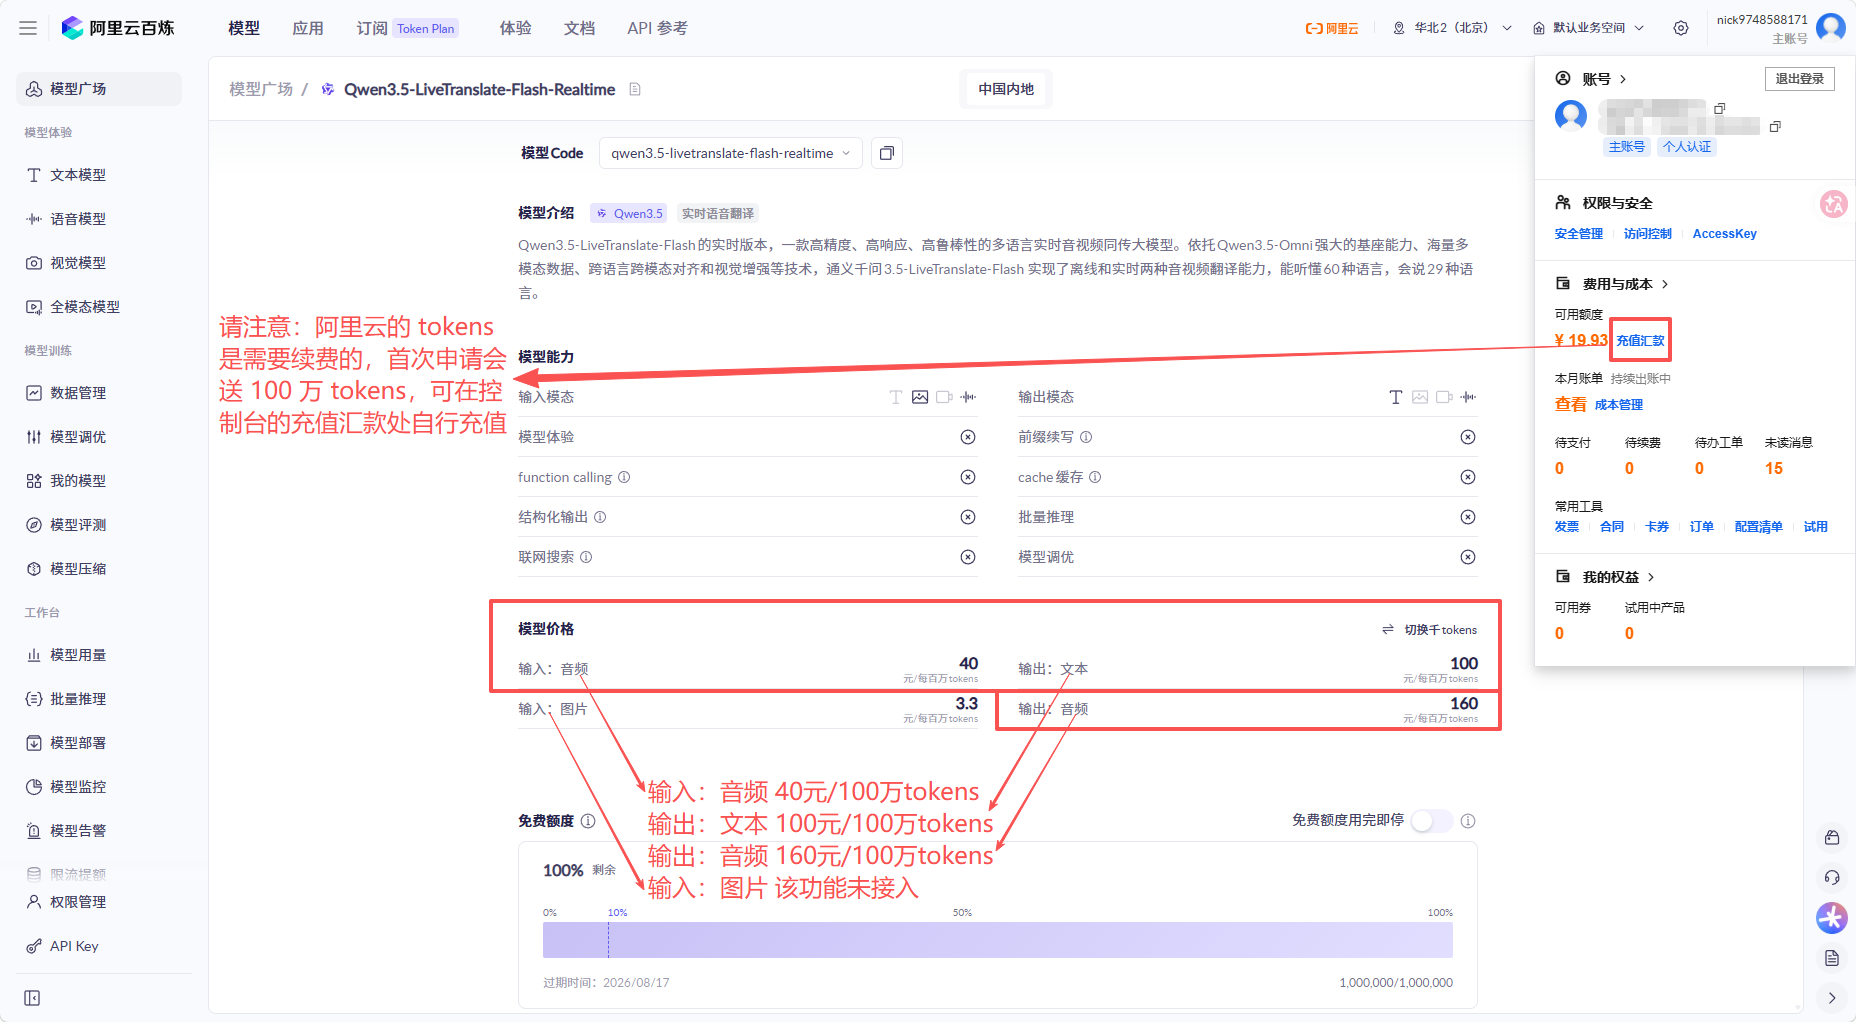Click the info icon beside 联网搜索
The height and width of the screenshot is (1022, 1856).
(x=586, y=557)
